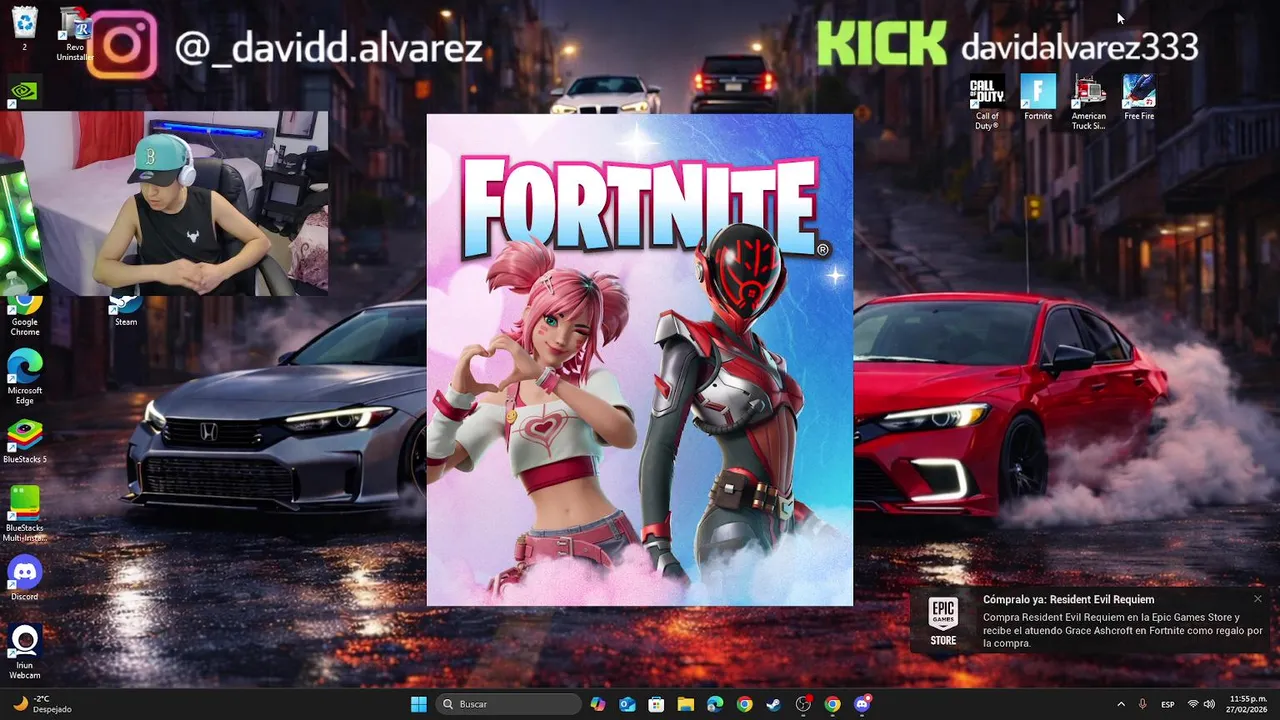
Task: Select the Fortnite desktop shortcut
Action: pyautogui.click(x=1038, y=98)
